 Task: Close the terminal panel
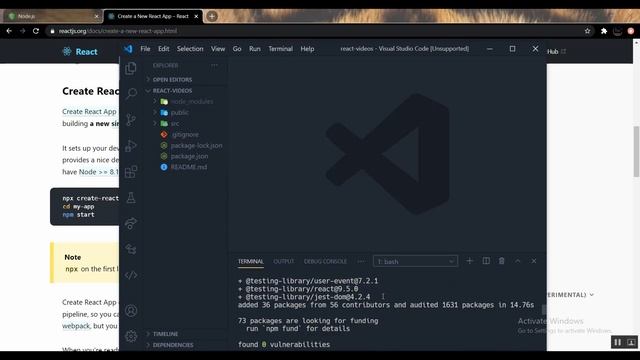533,261
